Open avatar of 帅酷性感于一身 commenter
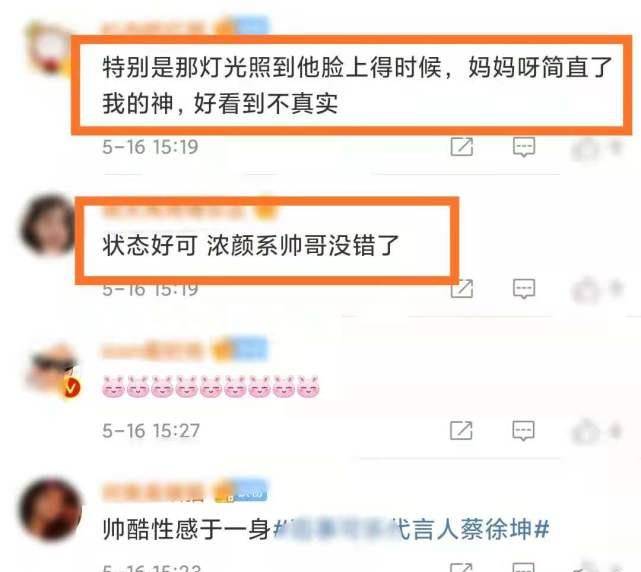This screenshot has height=572, width=641. [x=51, y=509]
